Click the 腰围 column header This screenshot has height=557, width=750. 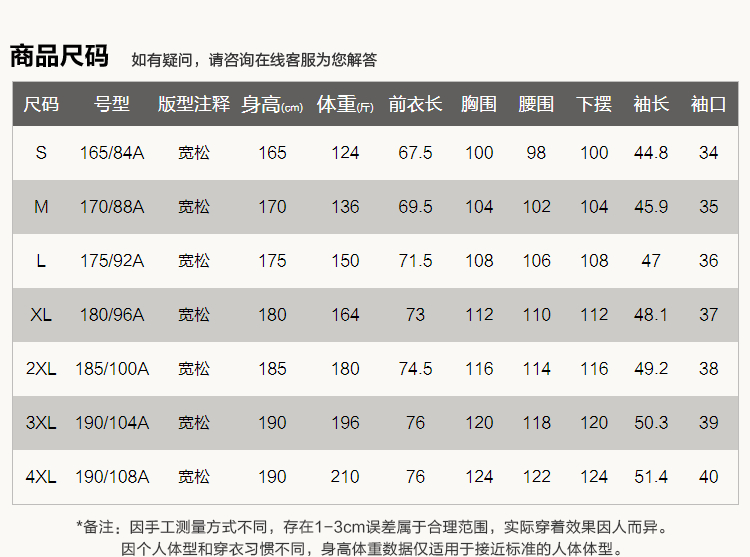click(536, 104)
